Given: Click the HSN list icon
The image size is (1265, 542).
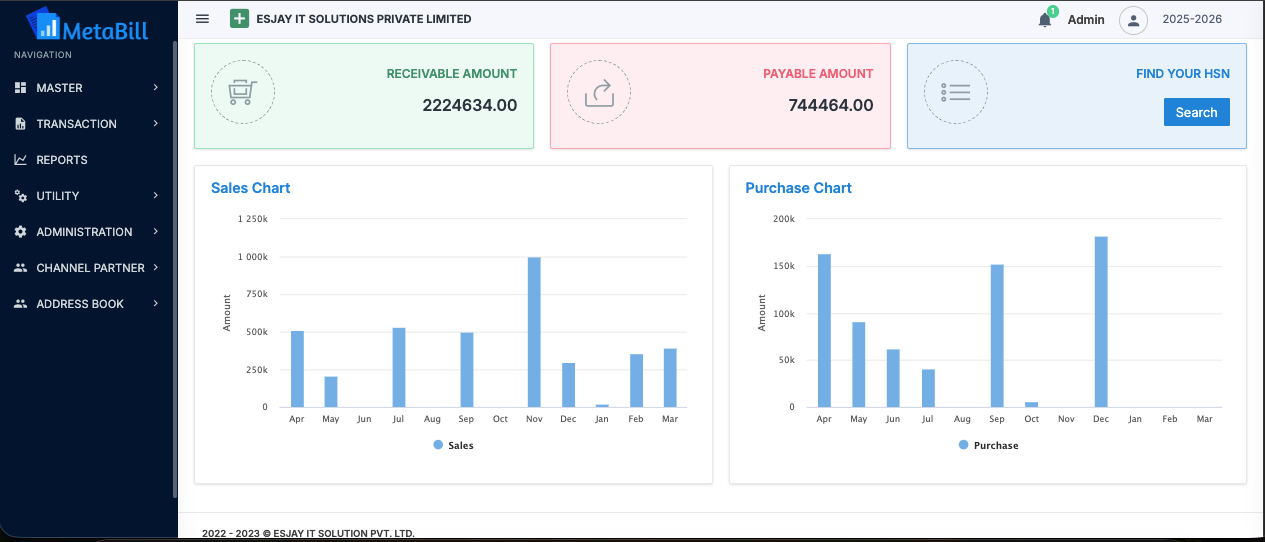Looking at the screenshot, I should [955, 93].
